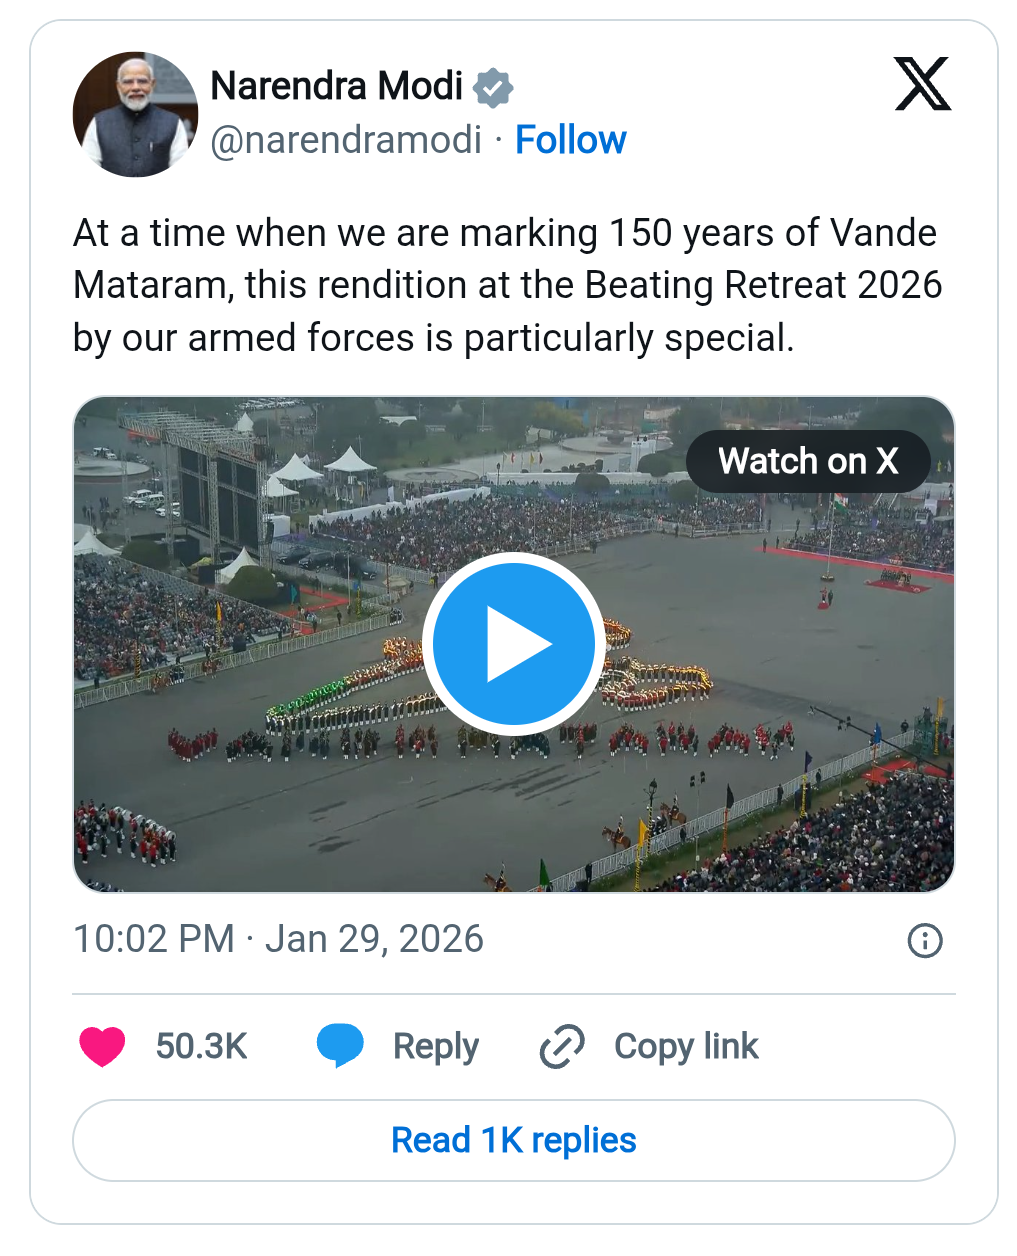Click the Narendra Modi display name

point(337,86)
